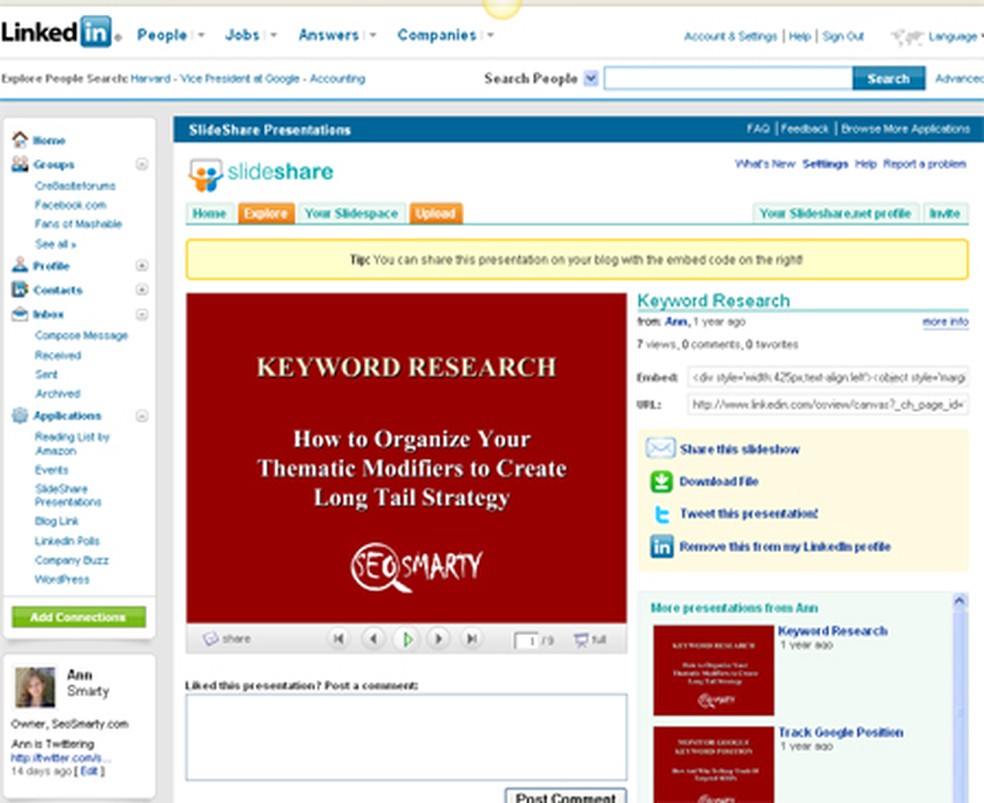Open Compose Message in sidebar
The width and height of the screenshot is (984, 803).
pos(82,335)
